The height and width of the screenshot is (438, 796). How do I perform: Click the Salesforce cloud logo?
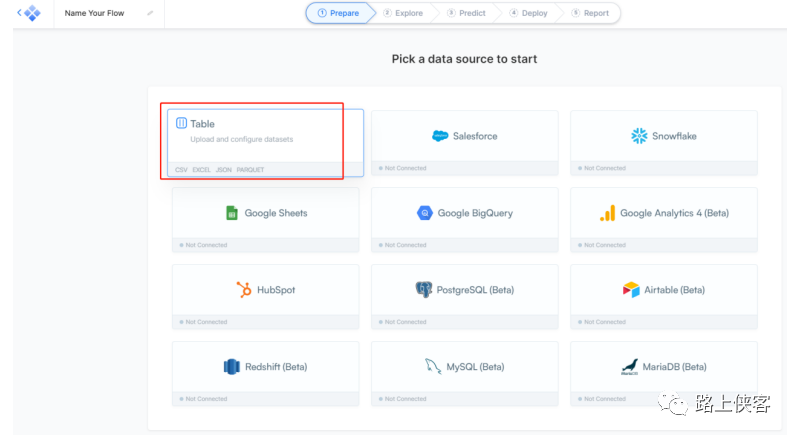(440, 136)
